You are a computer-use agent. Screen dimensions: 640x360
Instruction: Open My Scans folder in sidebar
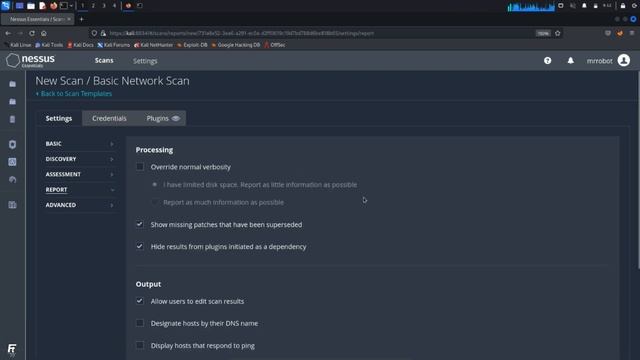click(13, 84)
